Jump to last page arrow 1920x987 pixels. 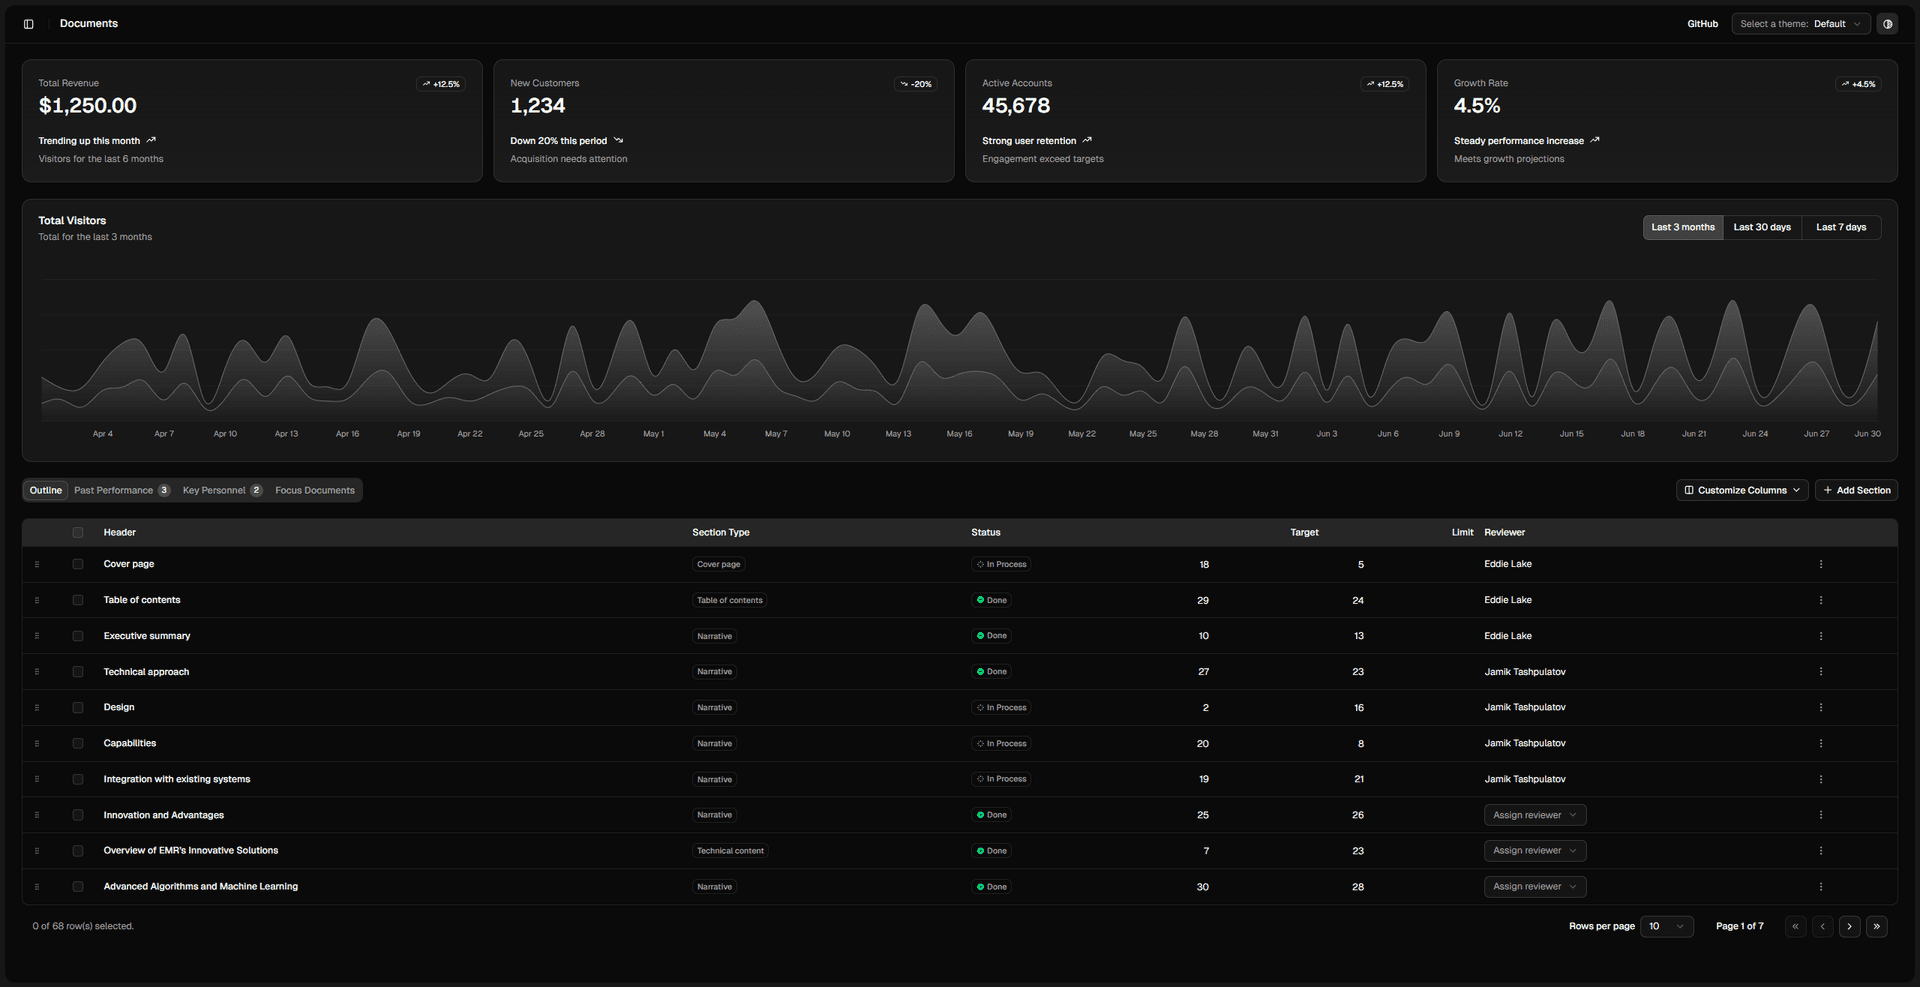click(x=1877, y=927)
